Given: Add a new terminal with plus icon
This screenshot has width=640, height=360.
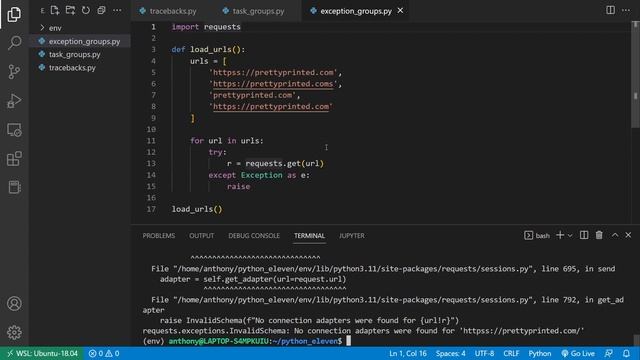Looking at the screenshot, I should pos(560,235).
